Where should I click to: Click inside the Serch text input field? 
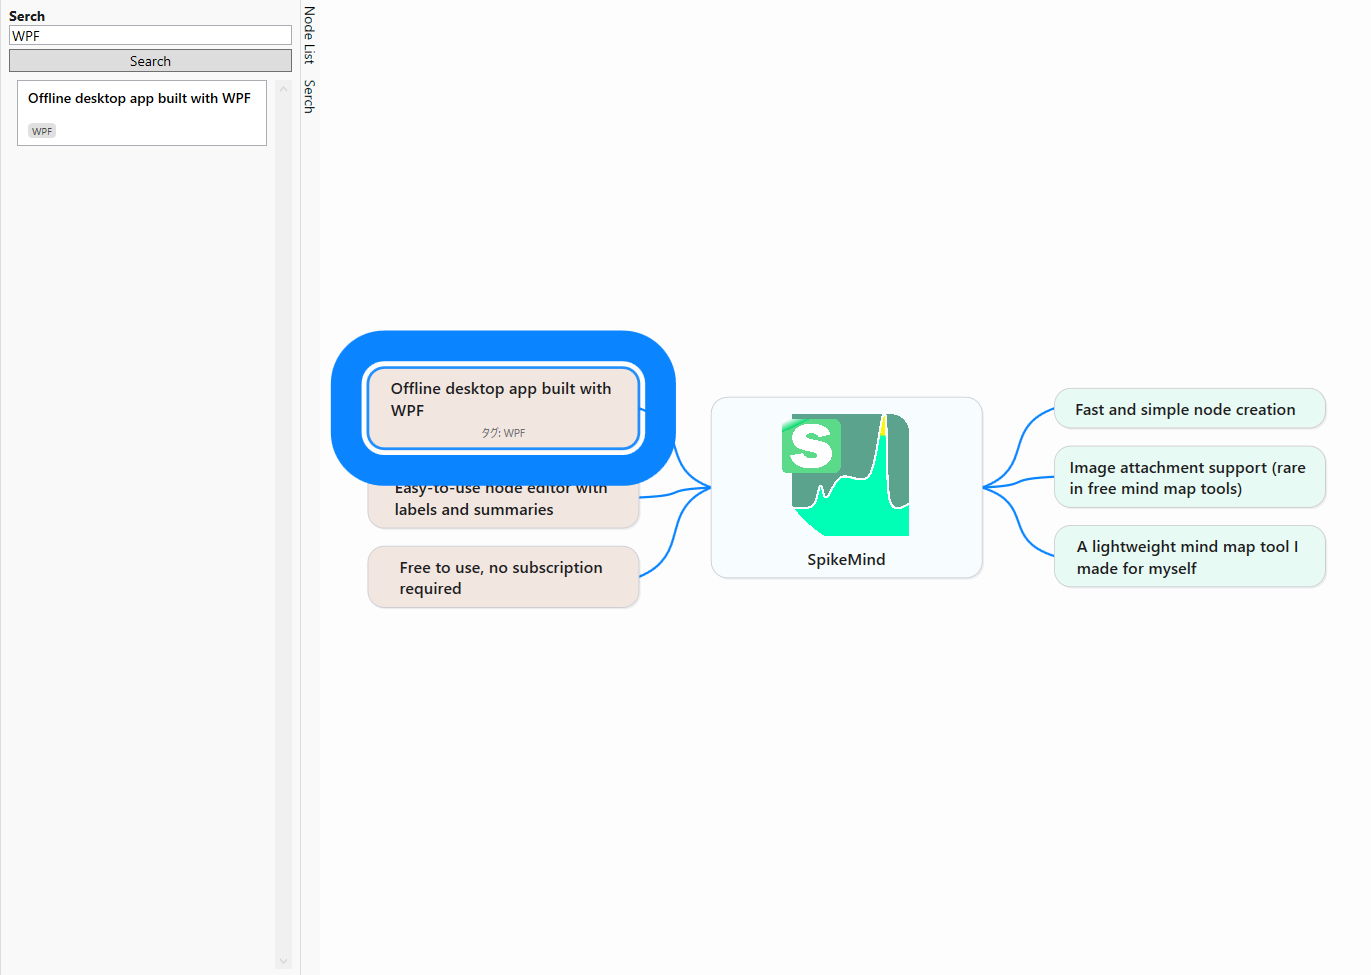tap(150, 35)
